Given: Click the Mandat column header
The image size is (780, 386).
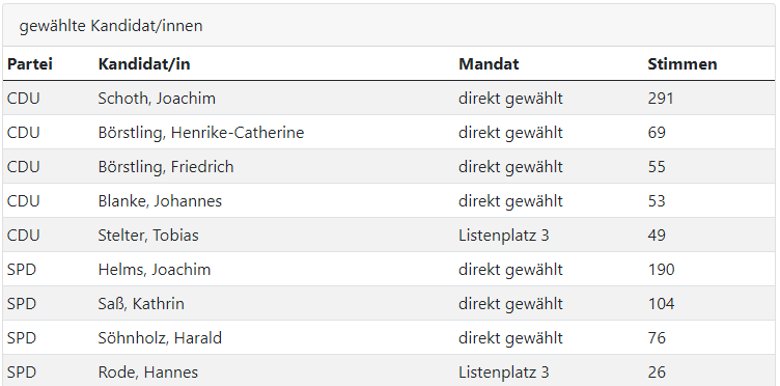Looking at the screenshot, I should coord(488,64).
